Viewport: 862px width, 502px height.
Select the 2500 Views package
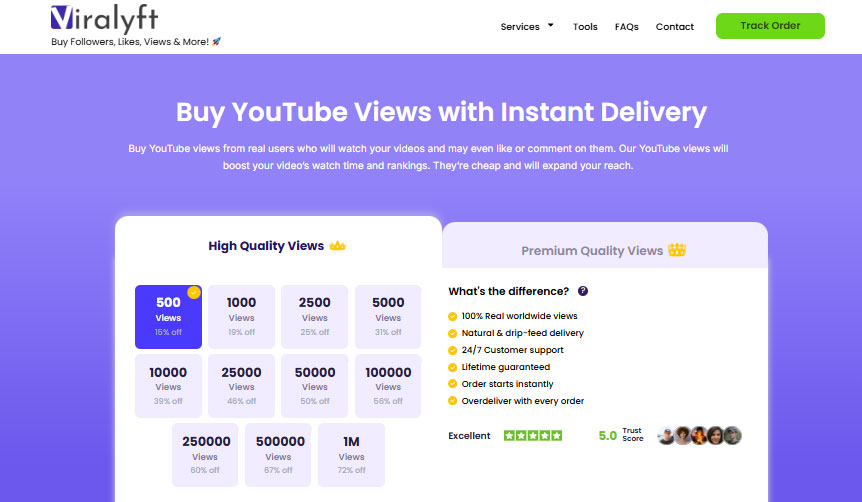314,317
